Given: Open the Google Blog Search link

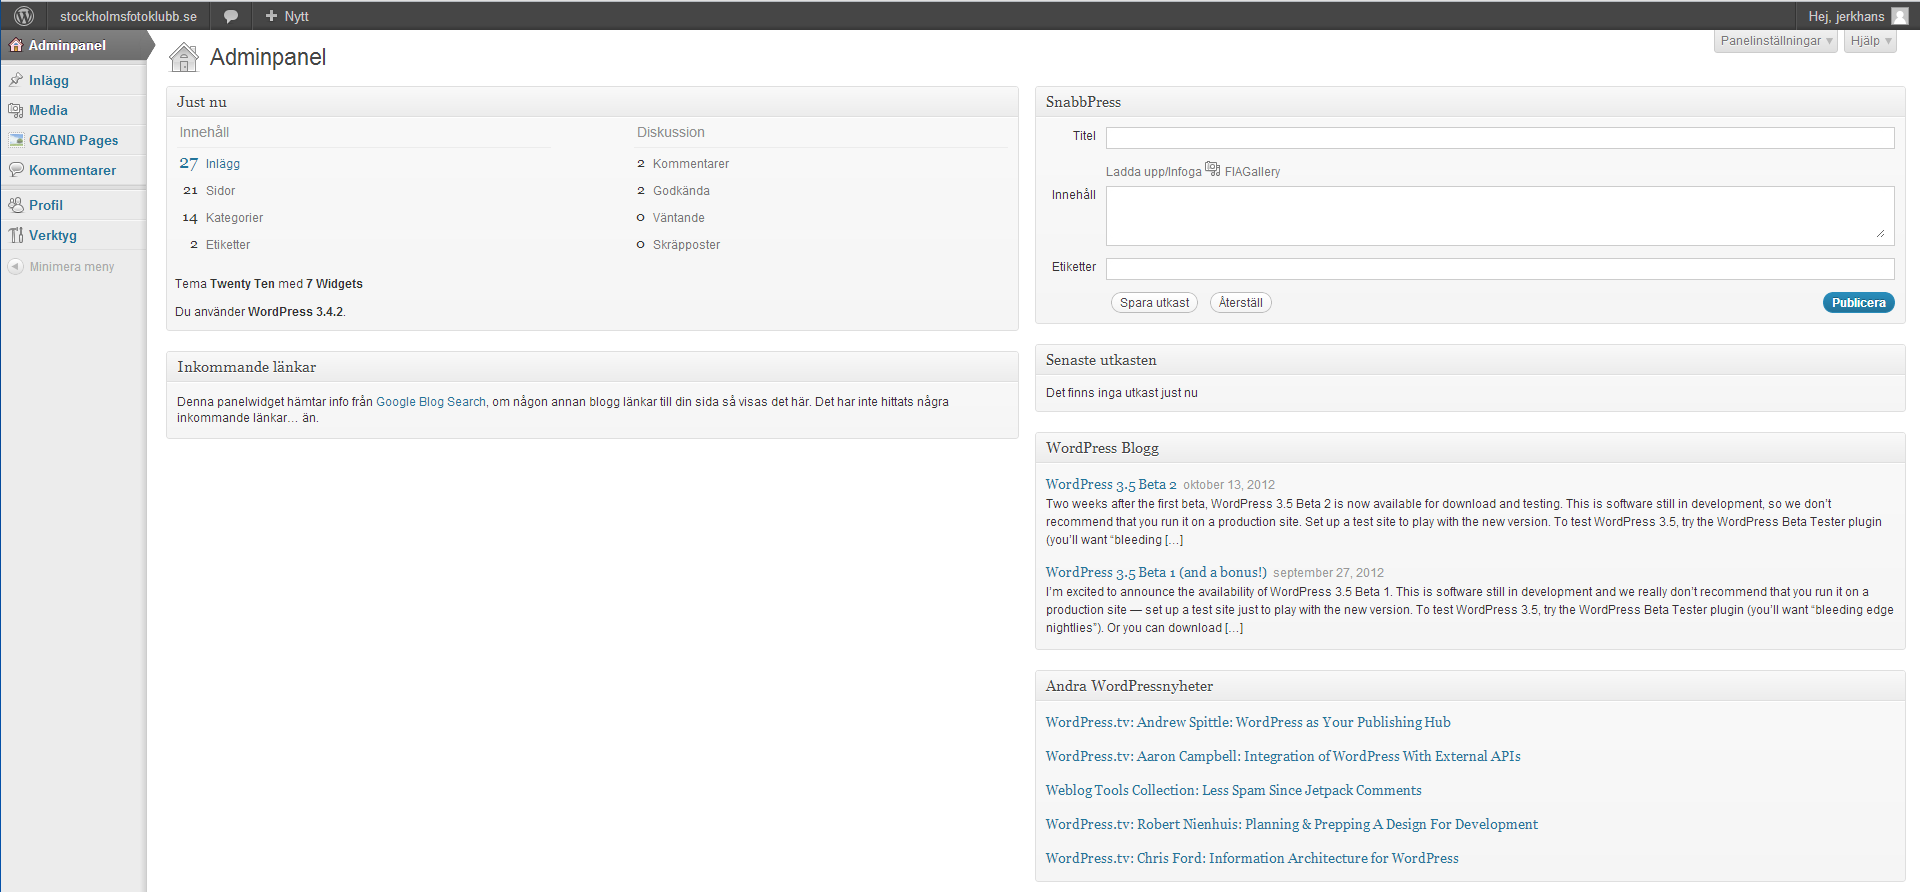Looking at the screenshot, I should [x=431, y=402].
